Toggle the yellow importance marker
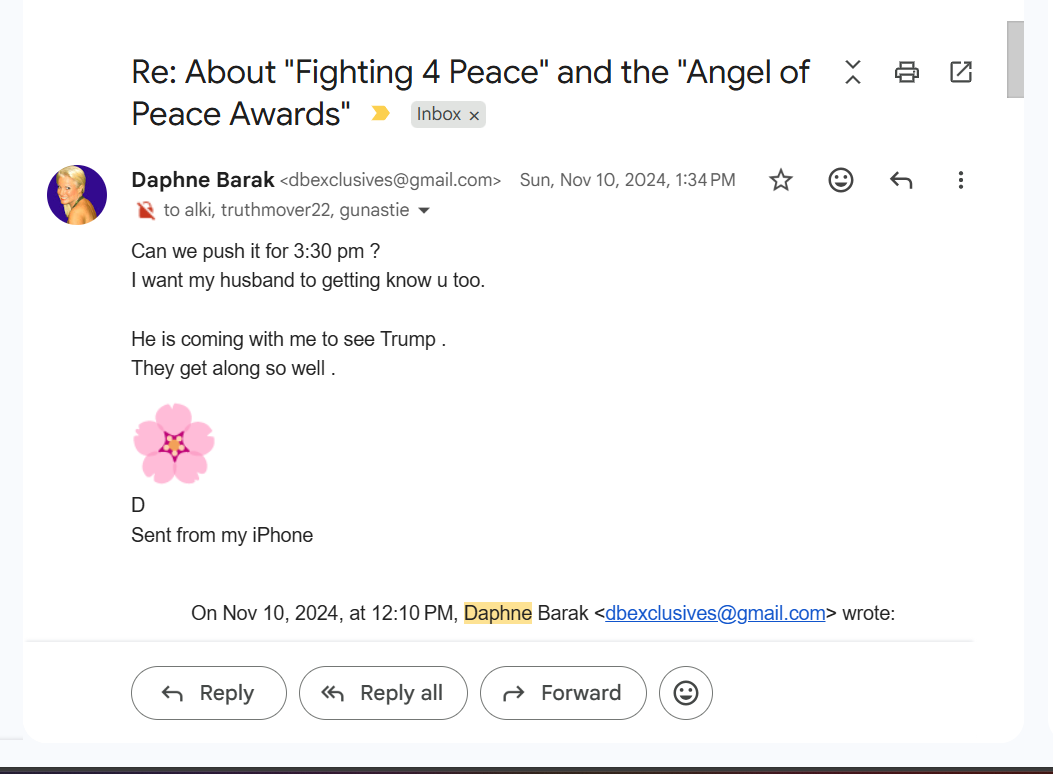The width and height of the screenshot is (1053, 774). [380, 114]
